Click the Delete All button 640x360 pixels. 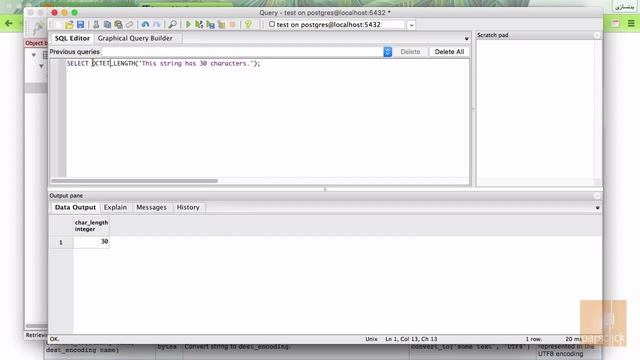(x=449, y=52)
